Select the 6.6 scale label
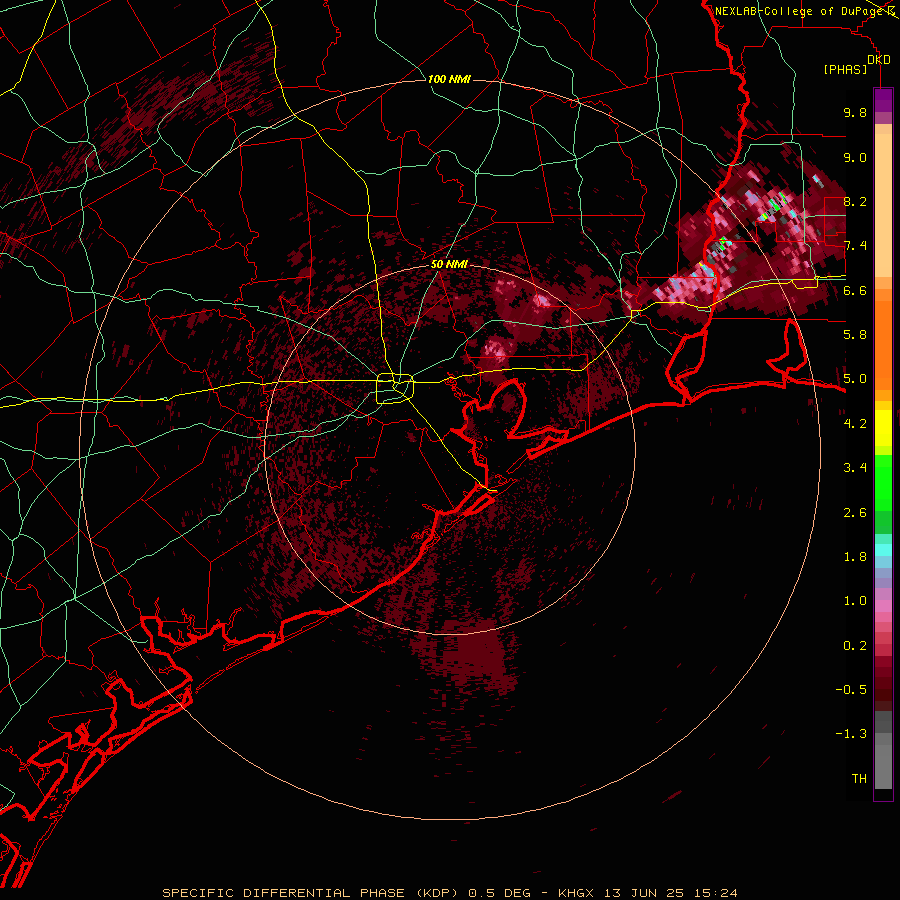The height and width of the screenshot is (900, 900). click(x=855, y=290)
